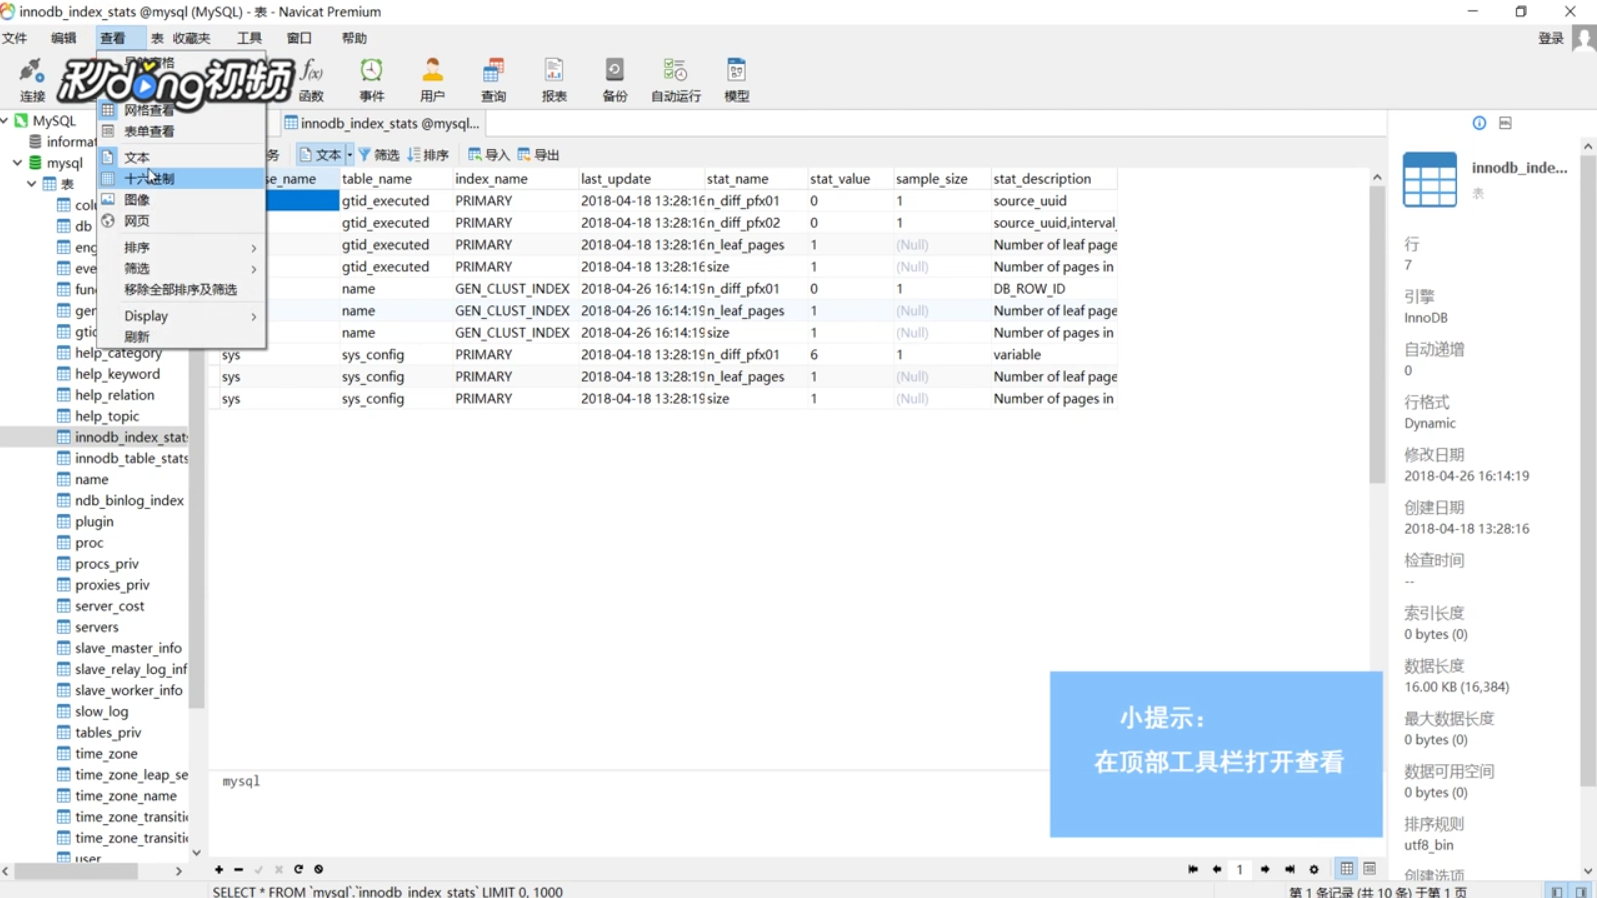Click the Import (导入) icon button
The height and width of the screenshot is (898, 1597).
488,155
